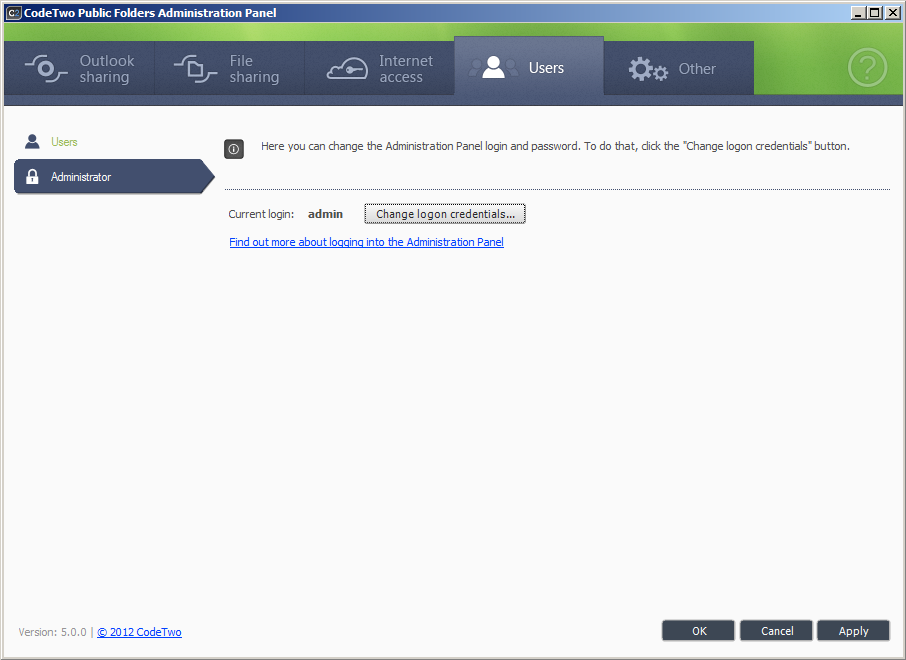
Task: Go to the Other tab
Action: [x=679, y=68]
